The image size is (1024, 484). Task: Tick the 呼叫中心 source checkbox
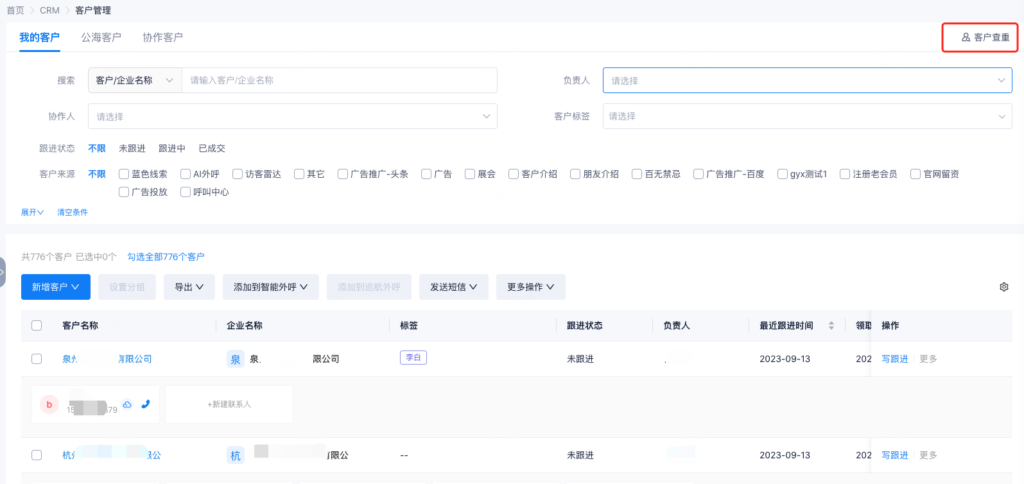(186, 191)
